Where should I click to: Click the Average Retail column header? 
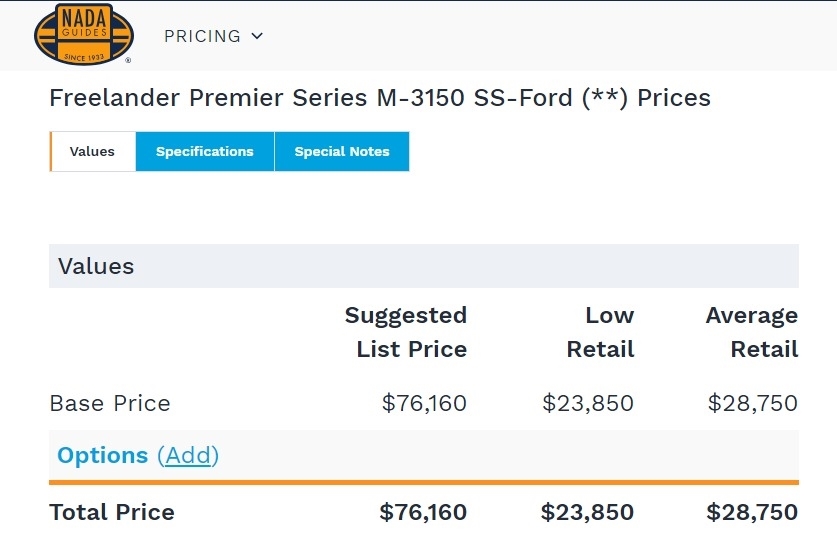752,332
